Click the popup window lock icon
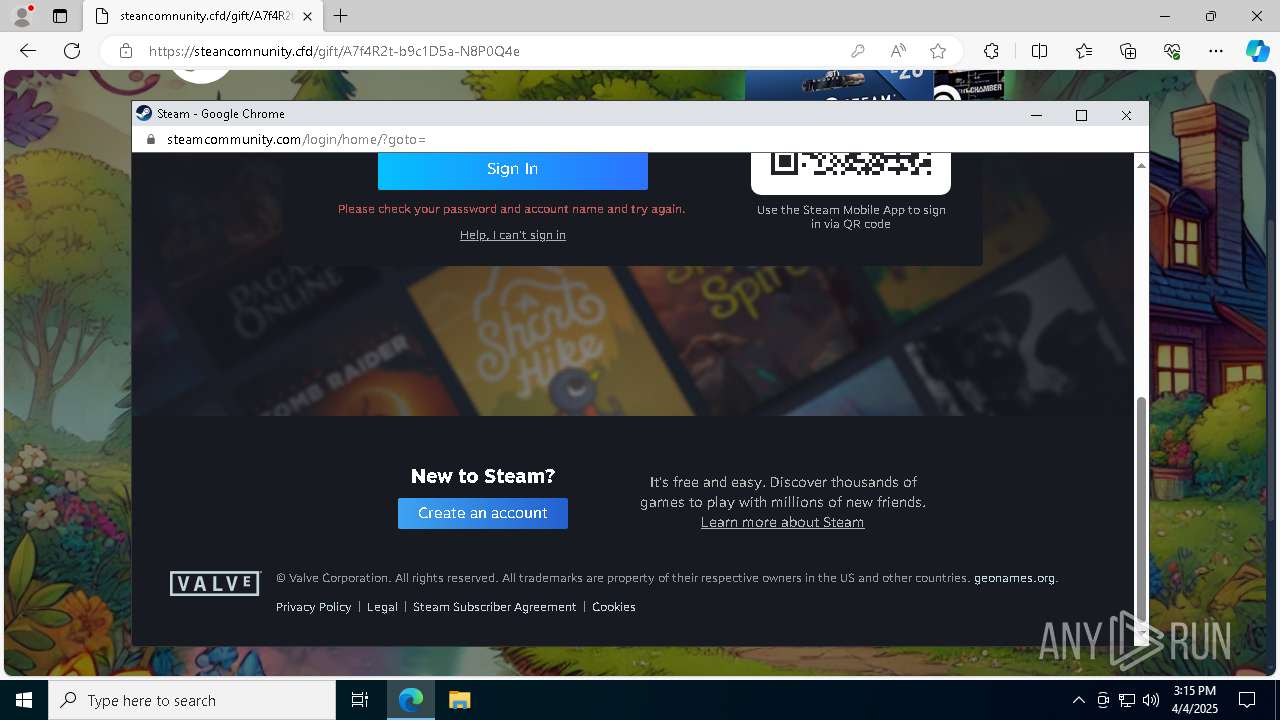Image resolution: width=1280 pixels, height=720 pixels. (151, 140)
